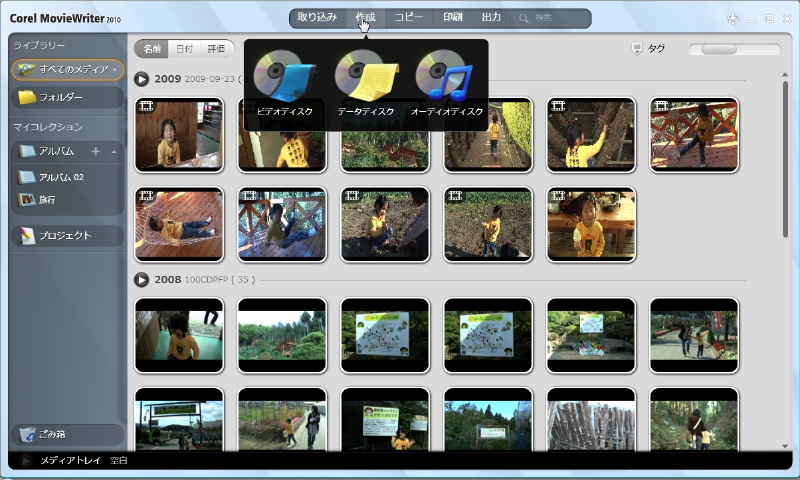Open the ごみ箱 recycle bin

[67, 435]
